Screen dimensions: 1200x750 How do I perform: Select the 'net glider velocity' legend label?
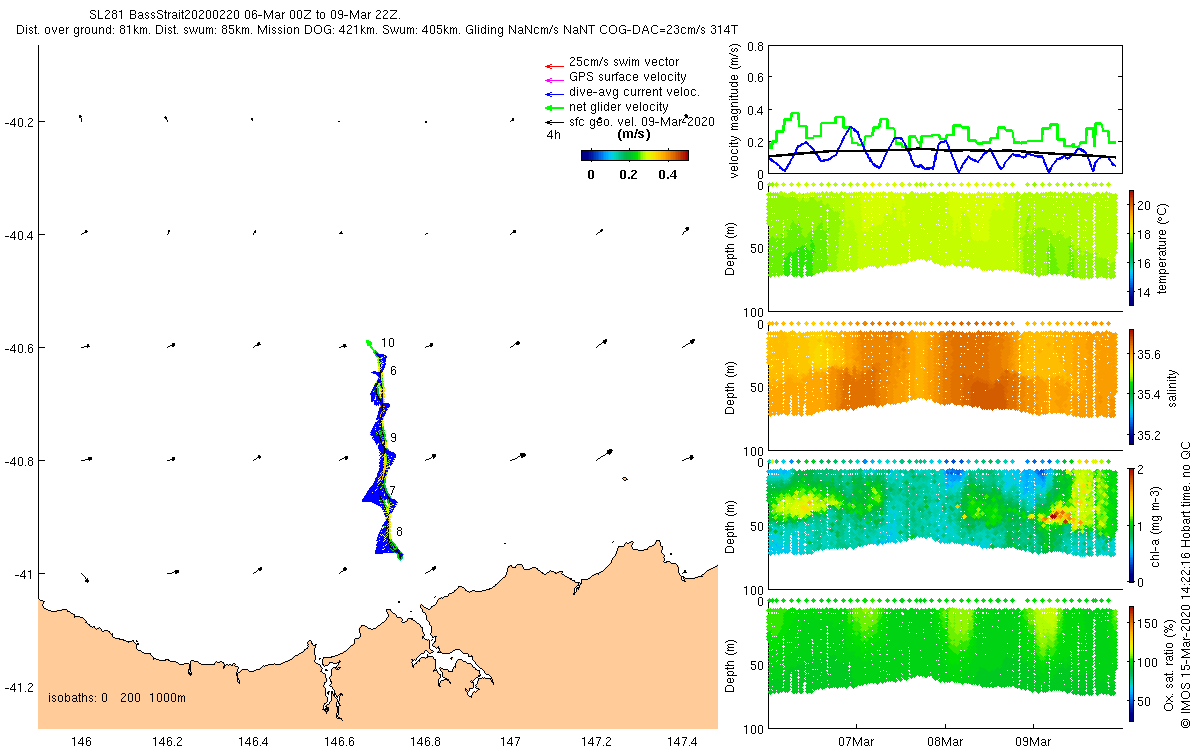click(619, 107)
